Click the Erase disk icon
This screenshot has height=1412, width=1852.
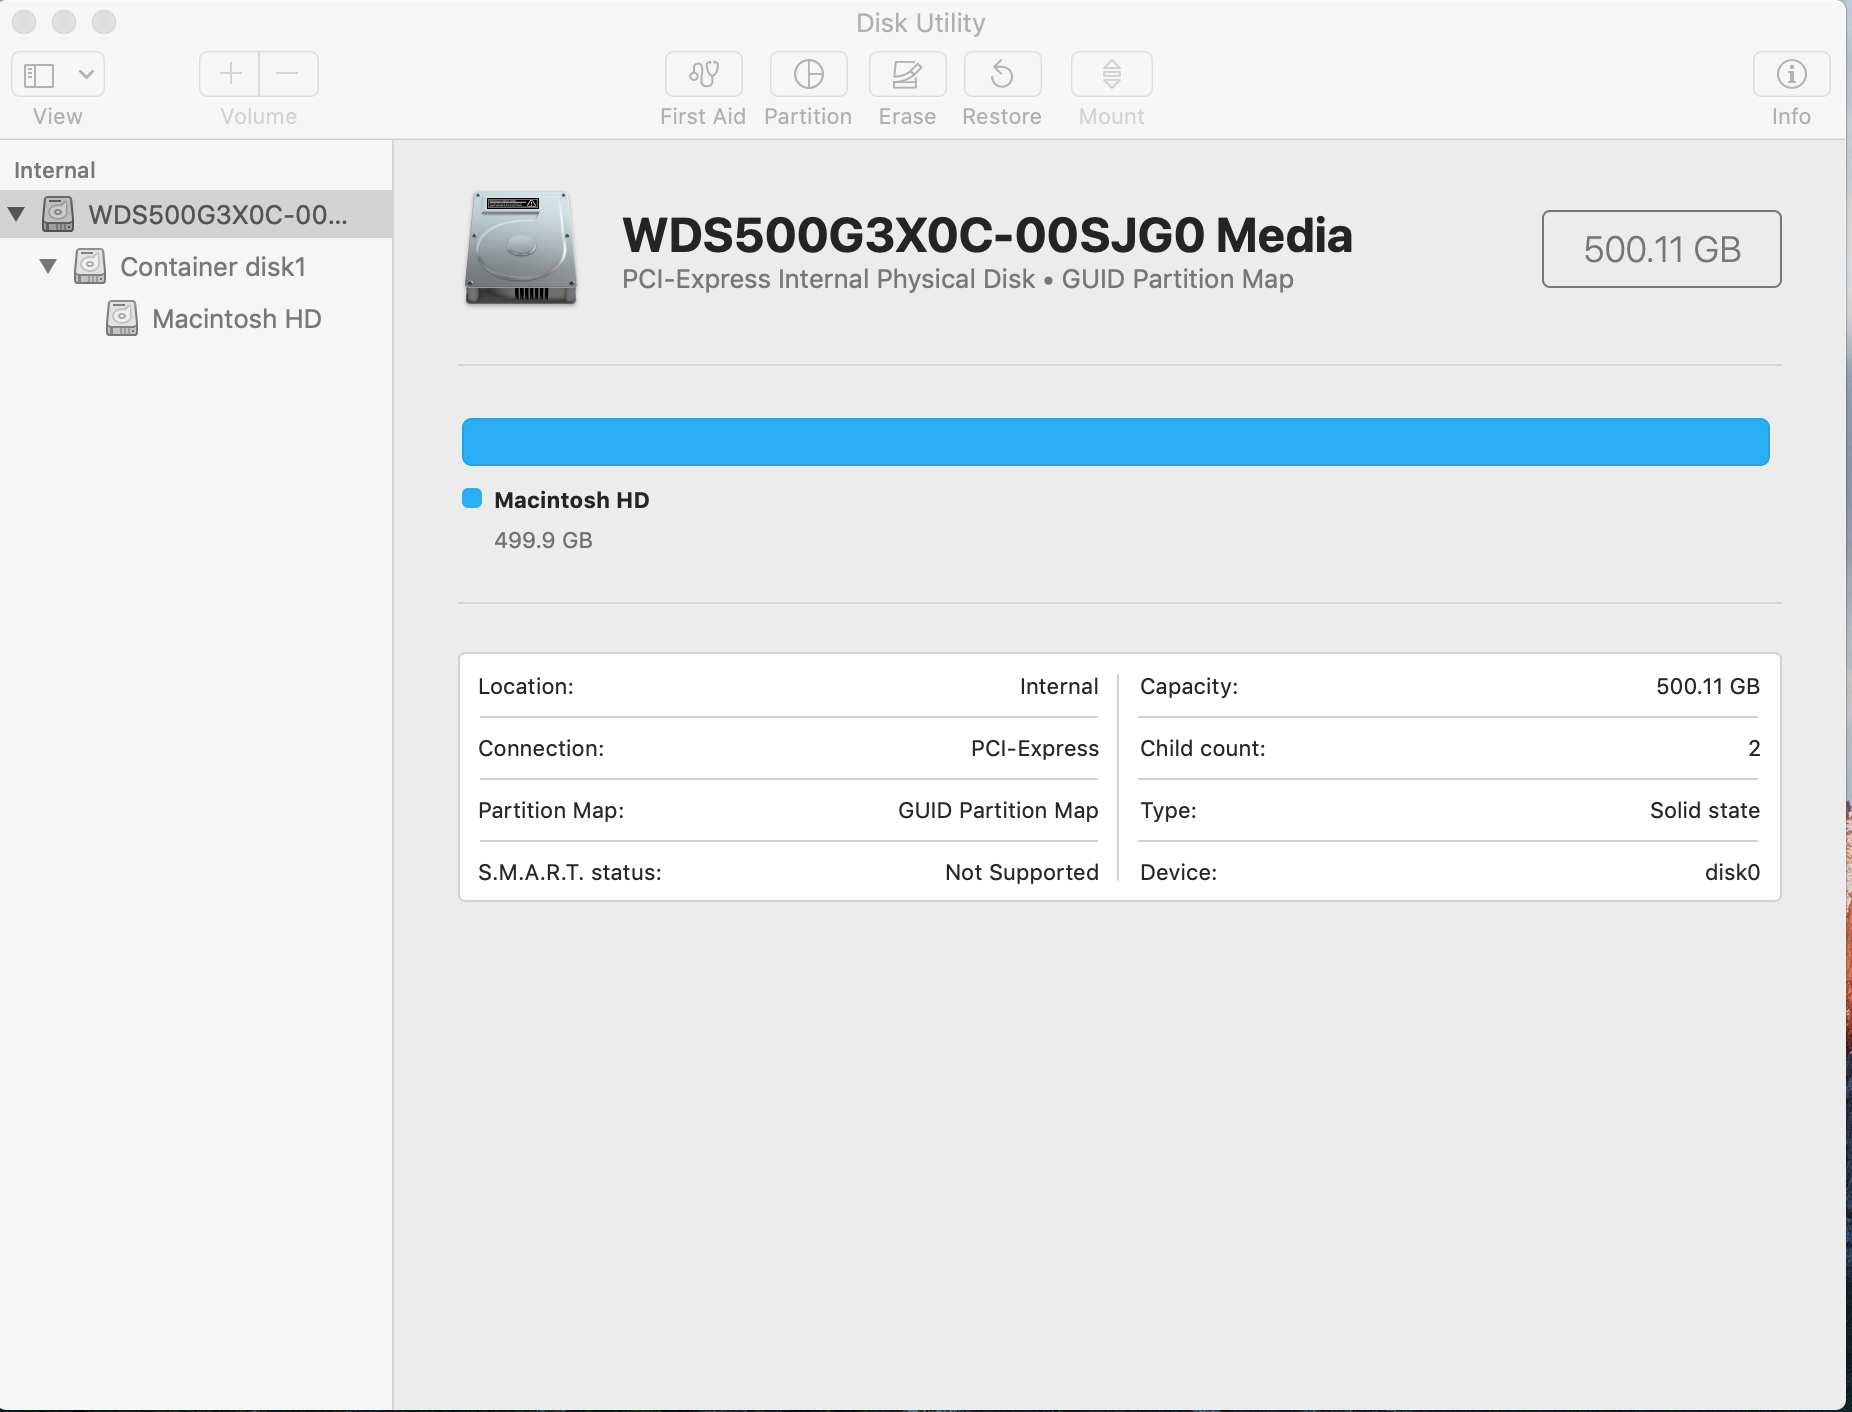click(907, 75)
